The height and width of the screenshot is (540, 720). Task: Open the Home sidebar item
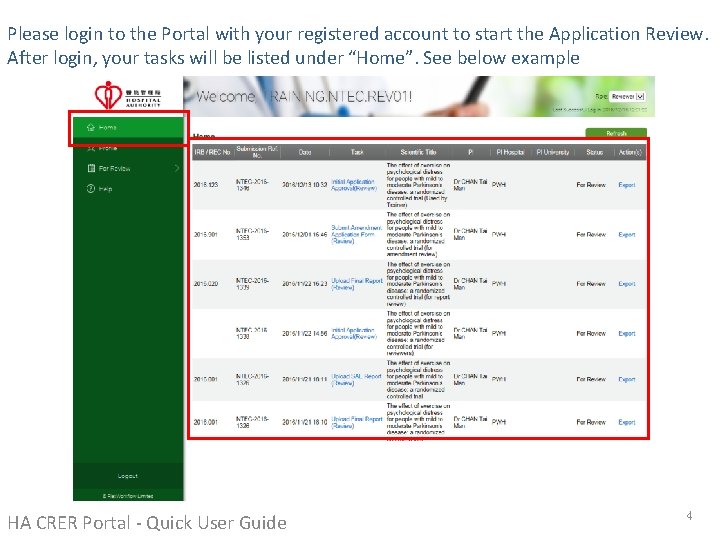click(128, 127)
